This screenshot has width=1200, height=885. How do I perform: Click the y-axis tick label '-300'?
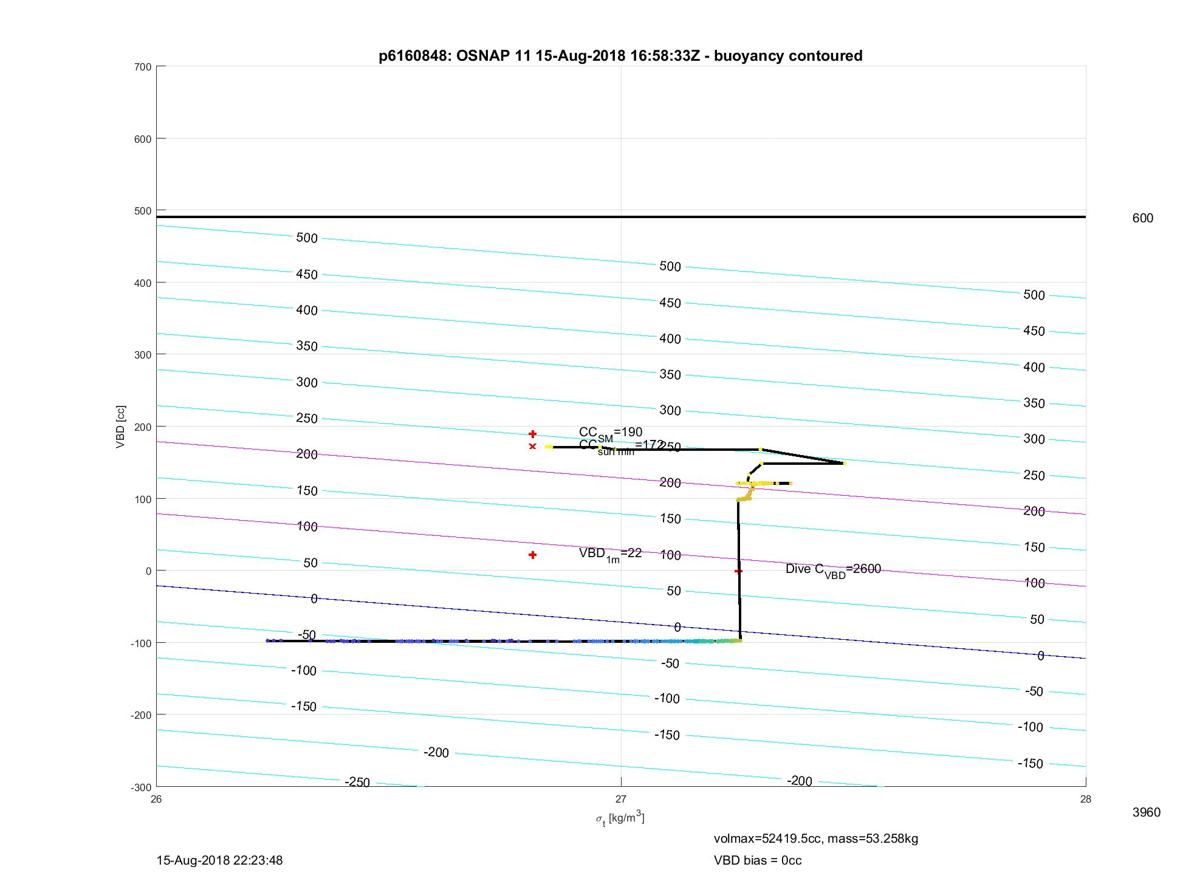[x=140, y=787]
